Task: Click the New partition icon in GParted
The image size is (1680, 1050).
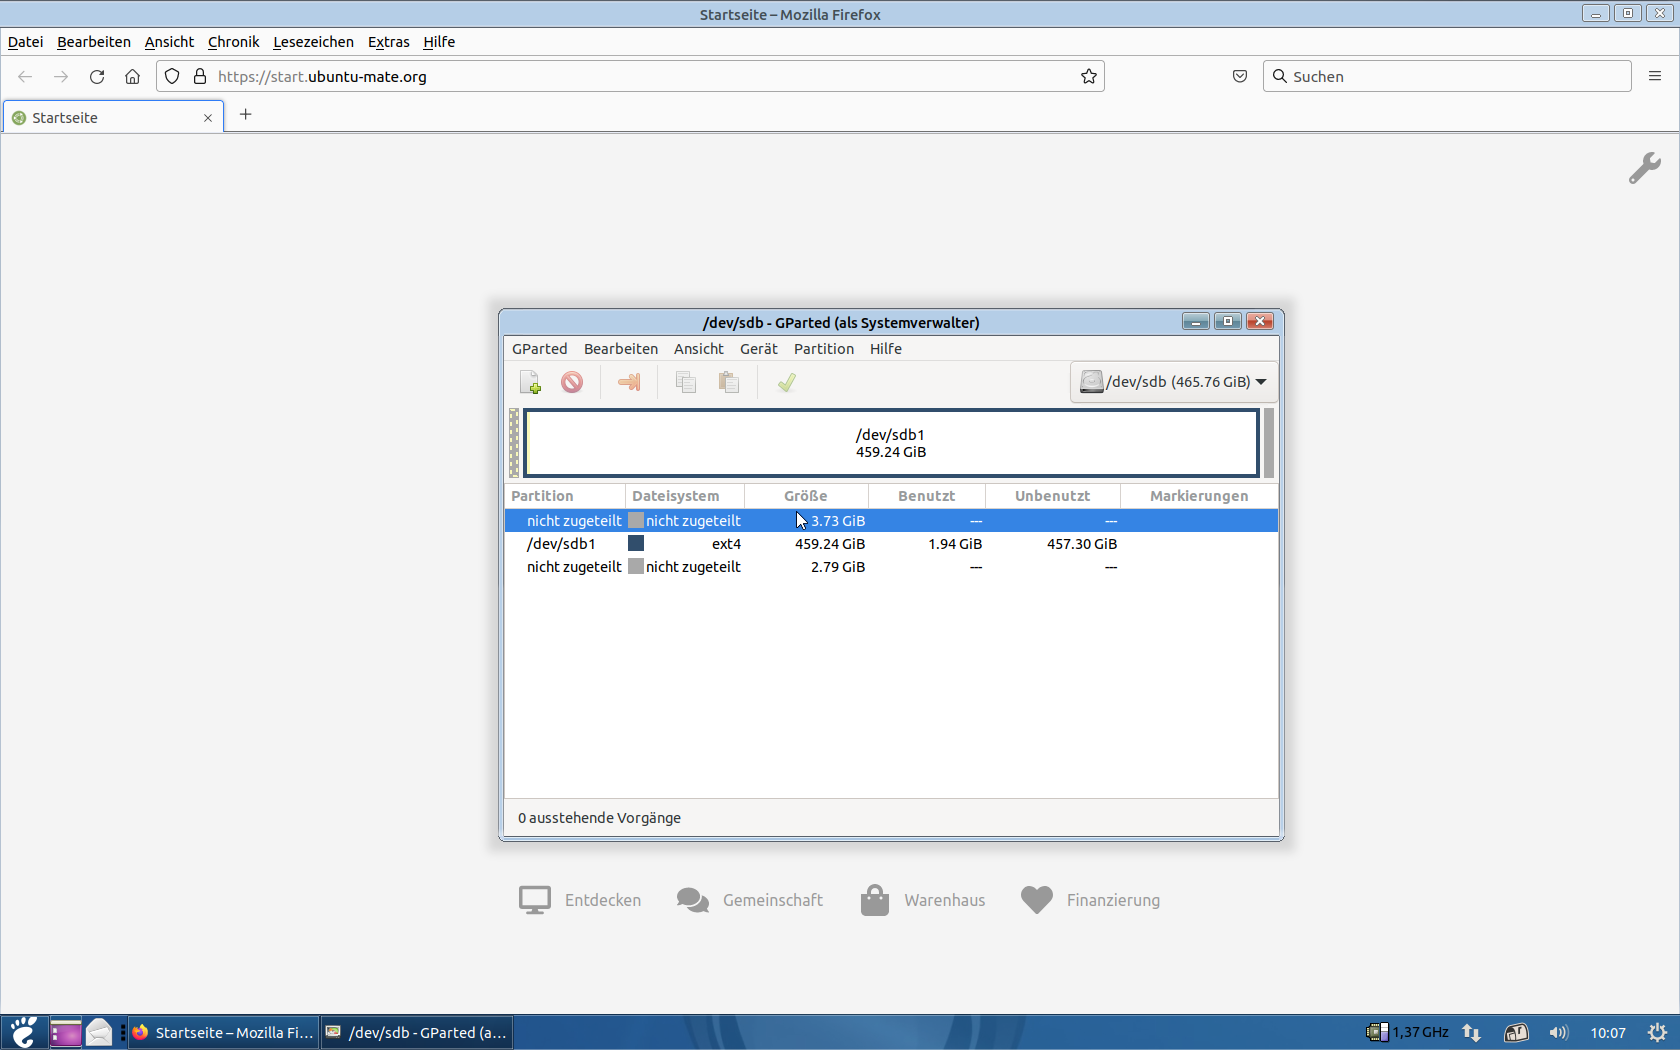Action: [530, 382]
